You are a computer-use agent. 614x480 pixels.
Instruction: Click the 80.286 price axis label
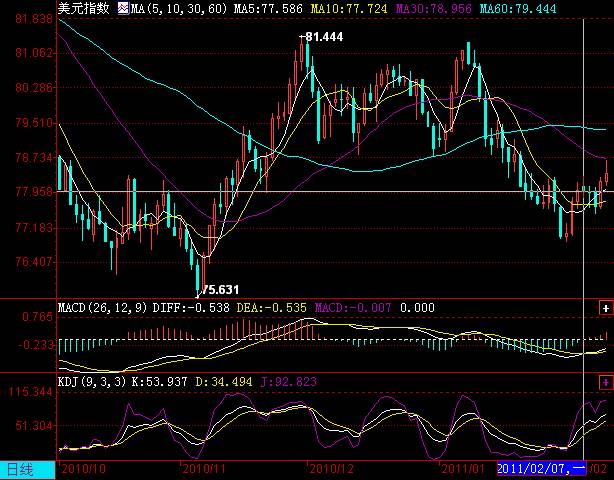point(34,87)
